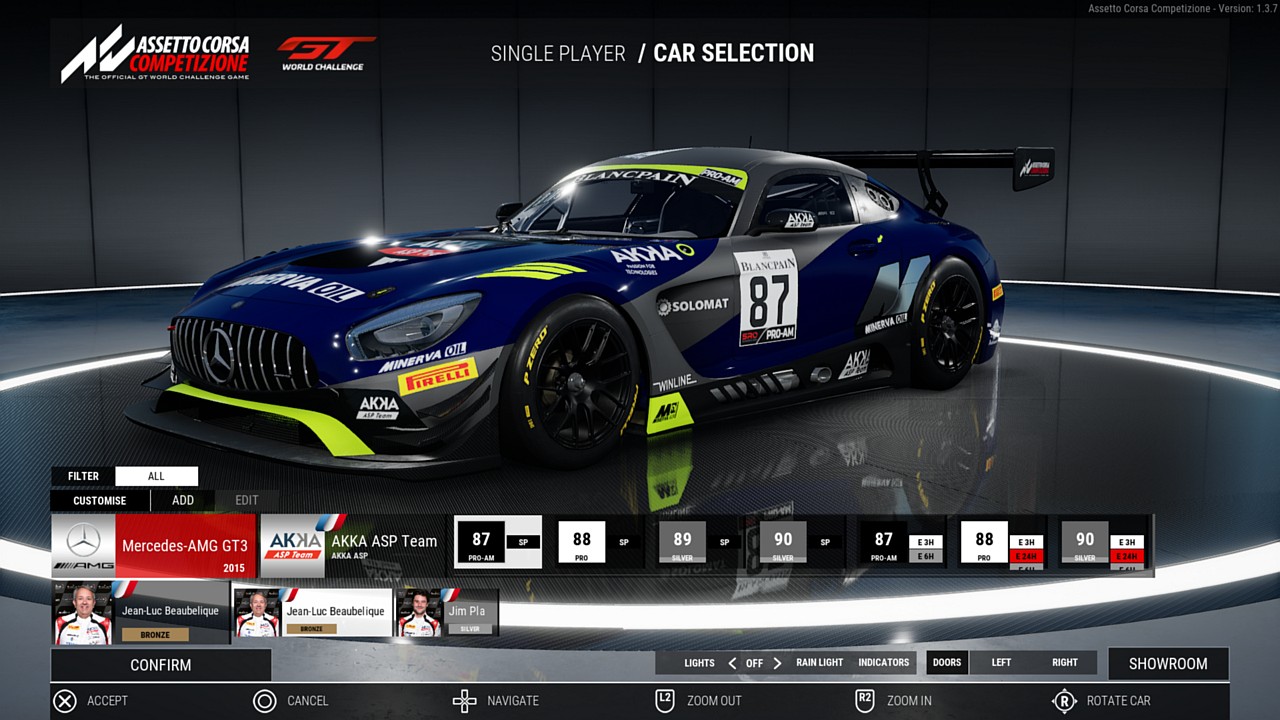The image size is (1280, 720).
Task: Toggle the Indicators option
Action: [x=884, y=663]
